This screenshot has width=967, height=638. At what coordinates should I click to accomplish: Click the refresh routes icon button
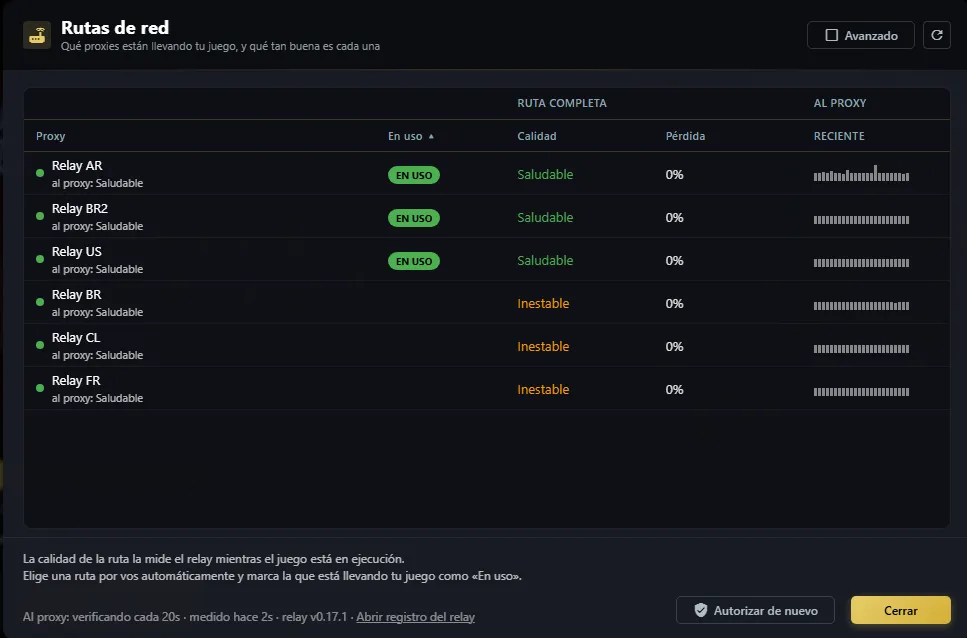coord(936,35)
